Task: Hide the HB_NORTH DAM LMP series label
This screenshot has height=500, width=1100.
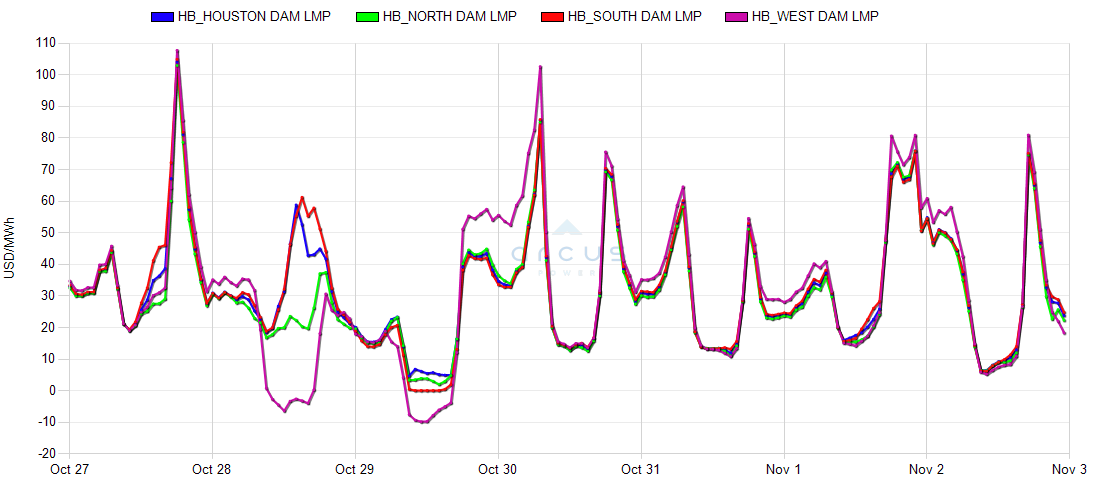Action: point(449,16)
